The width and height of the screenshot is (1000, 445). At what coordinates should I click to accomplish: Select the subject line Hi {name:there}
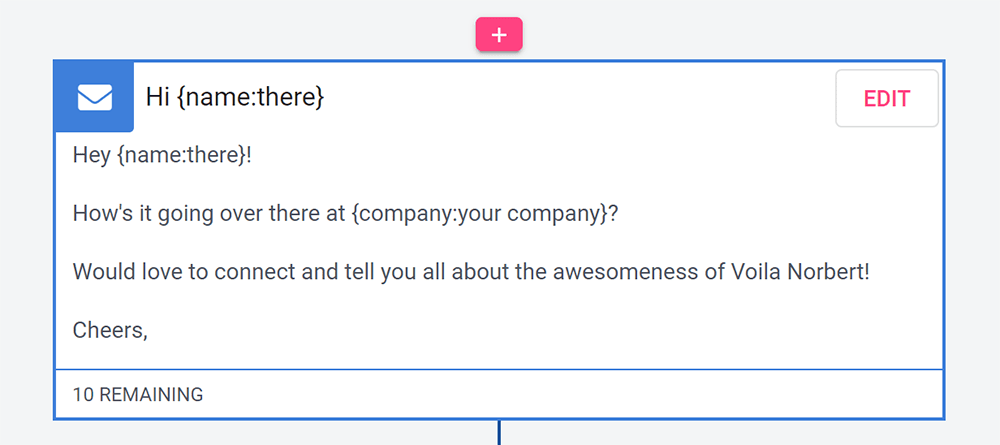point(235,98)
